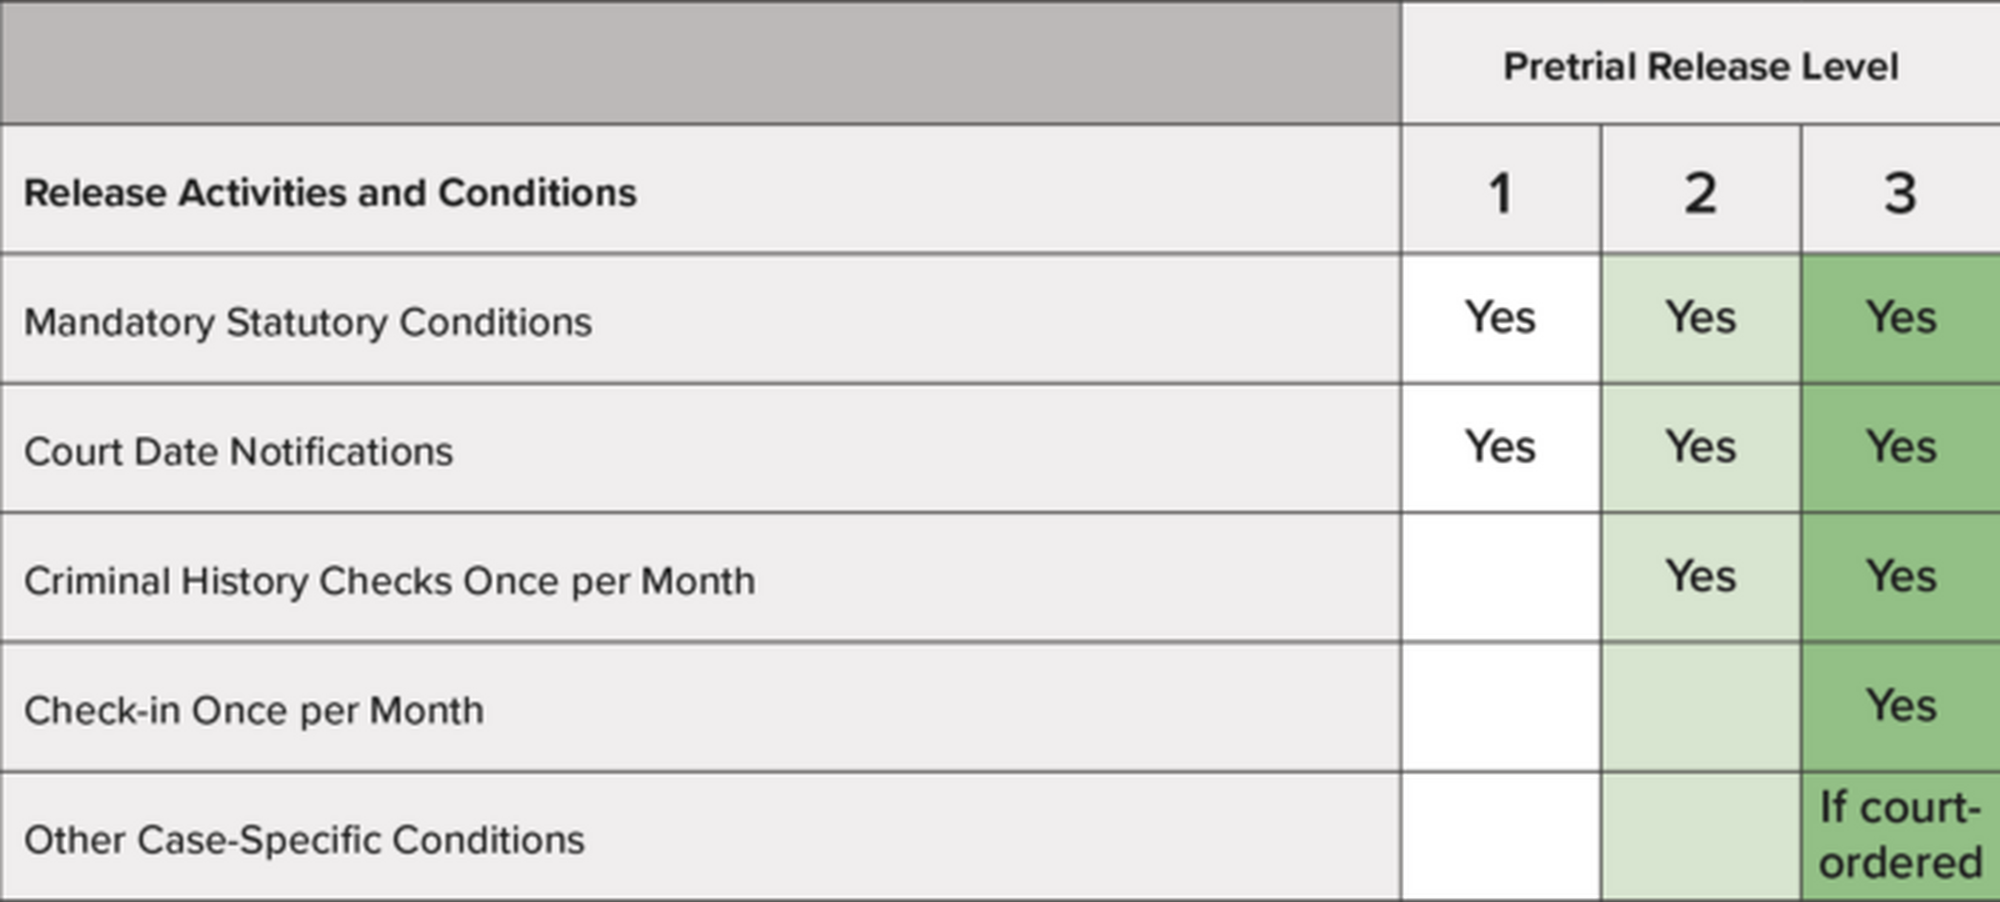Click the "Court Date Notifications" row label
Image resolution: width=2000 pixels, height=902 pixels.
click(x=238, y=451)
